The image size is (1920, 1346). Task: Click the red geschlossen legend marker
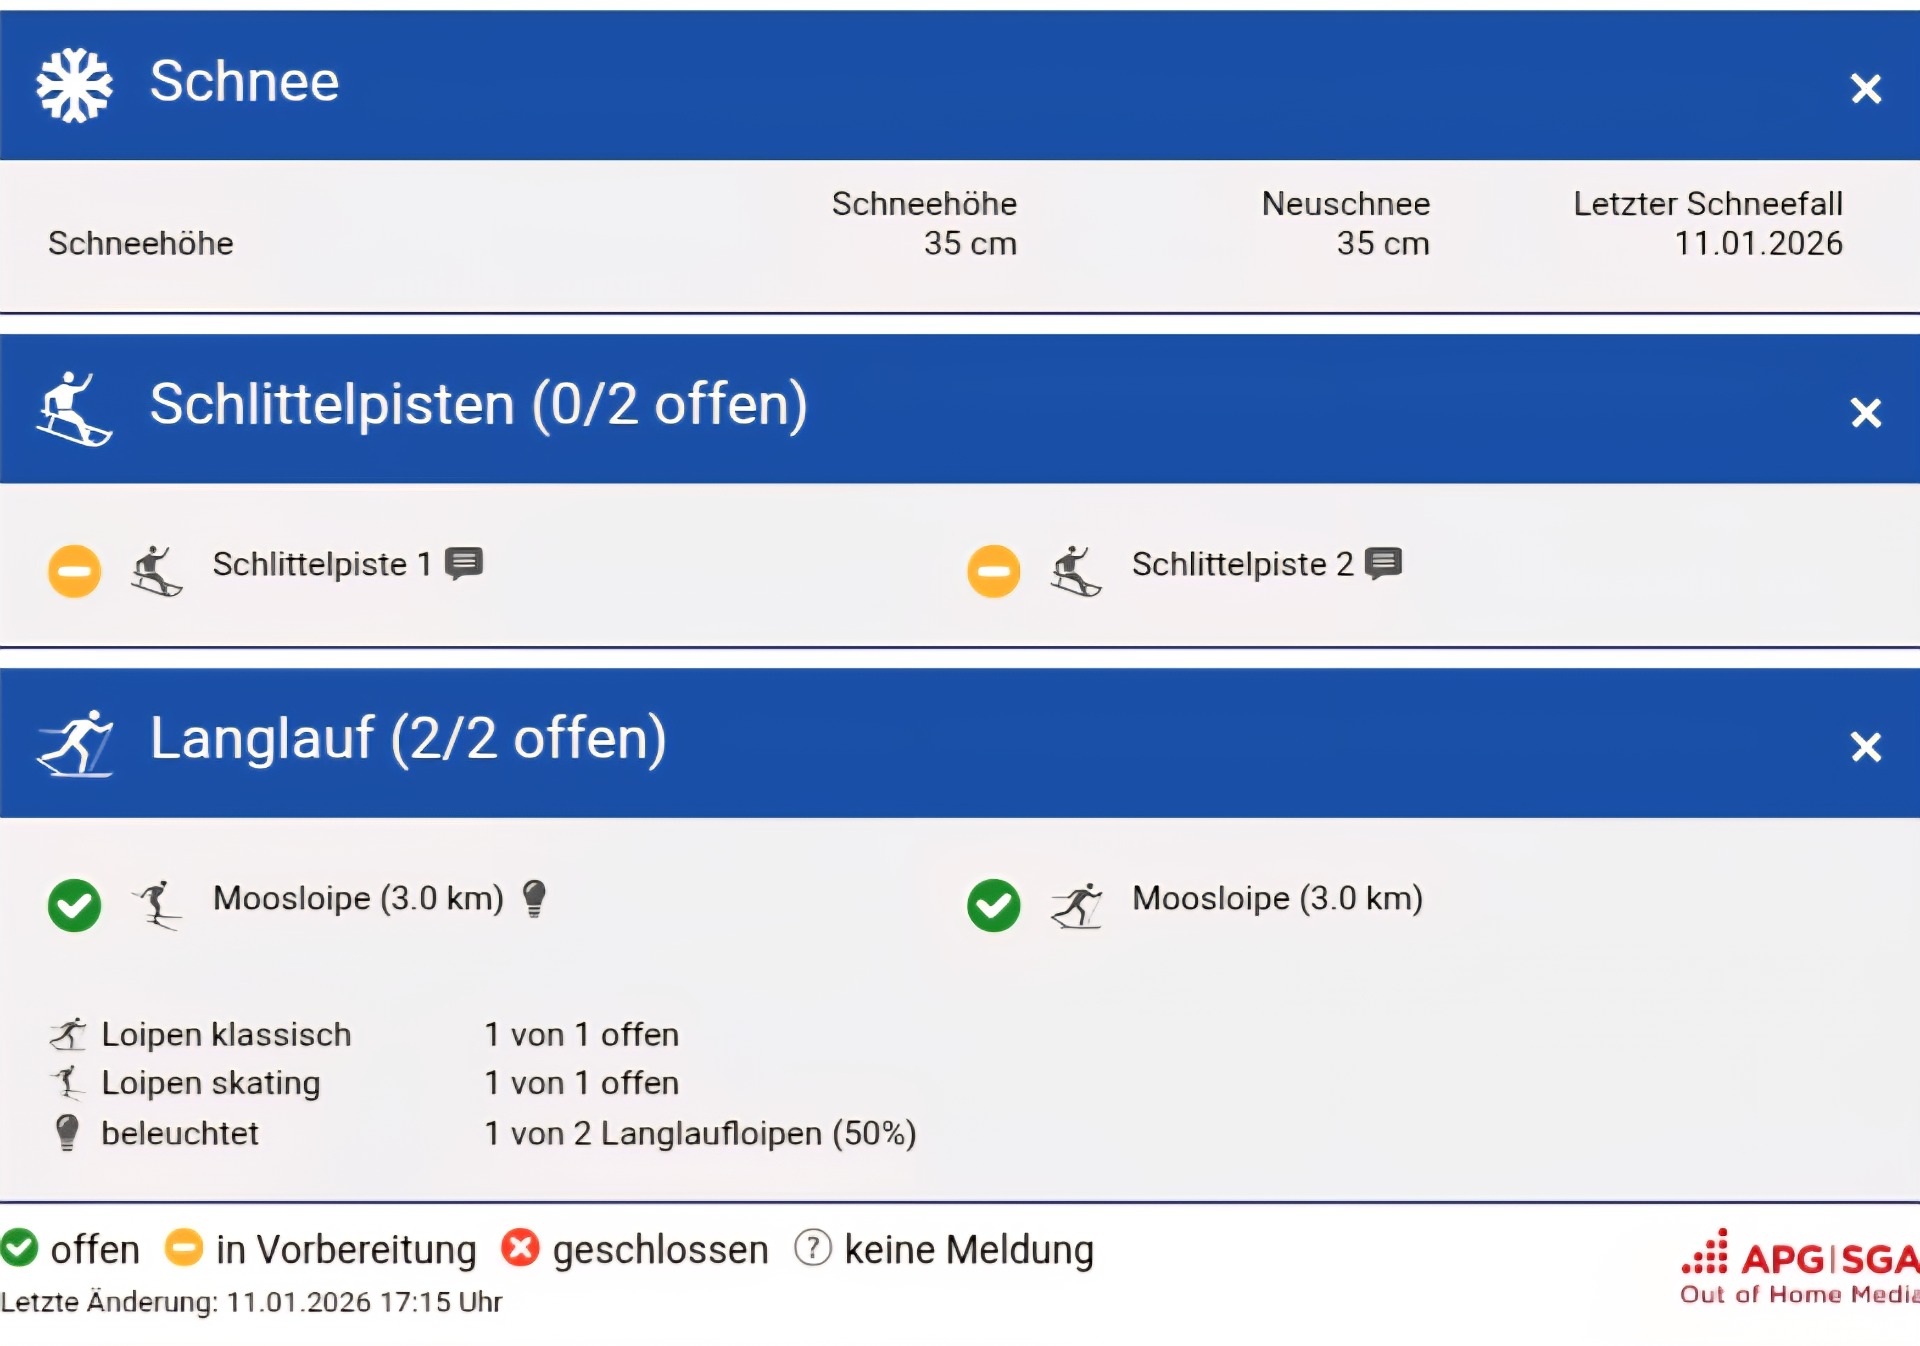point(520,1248)
